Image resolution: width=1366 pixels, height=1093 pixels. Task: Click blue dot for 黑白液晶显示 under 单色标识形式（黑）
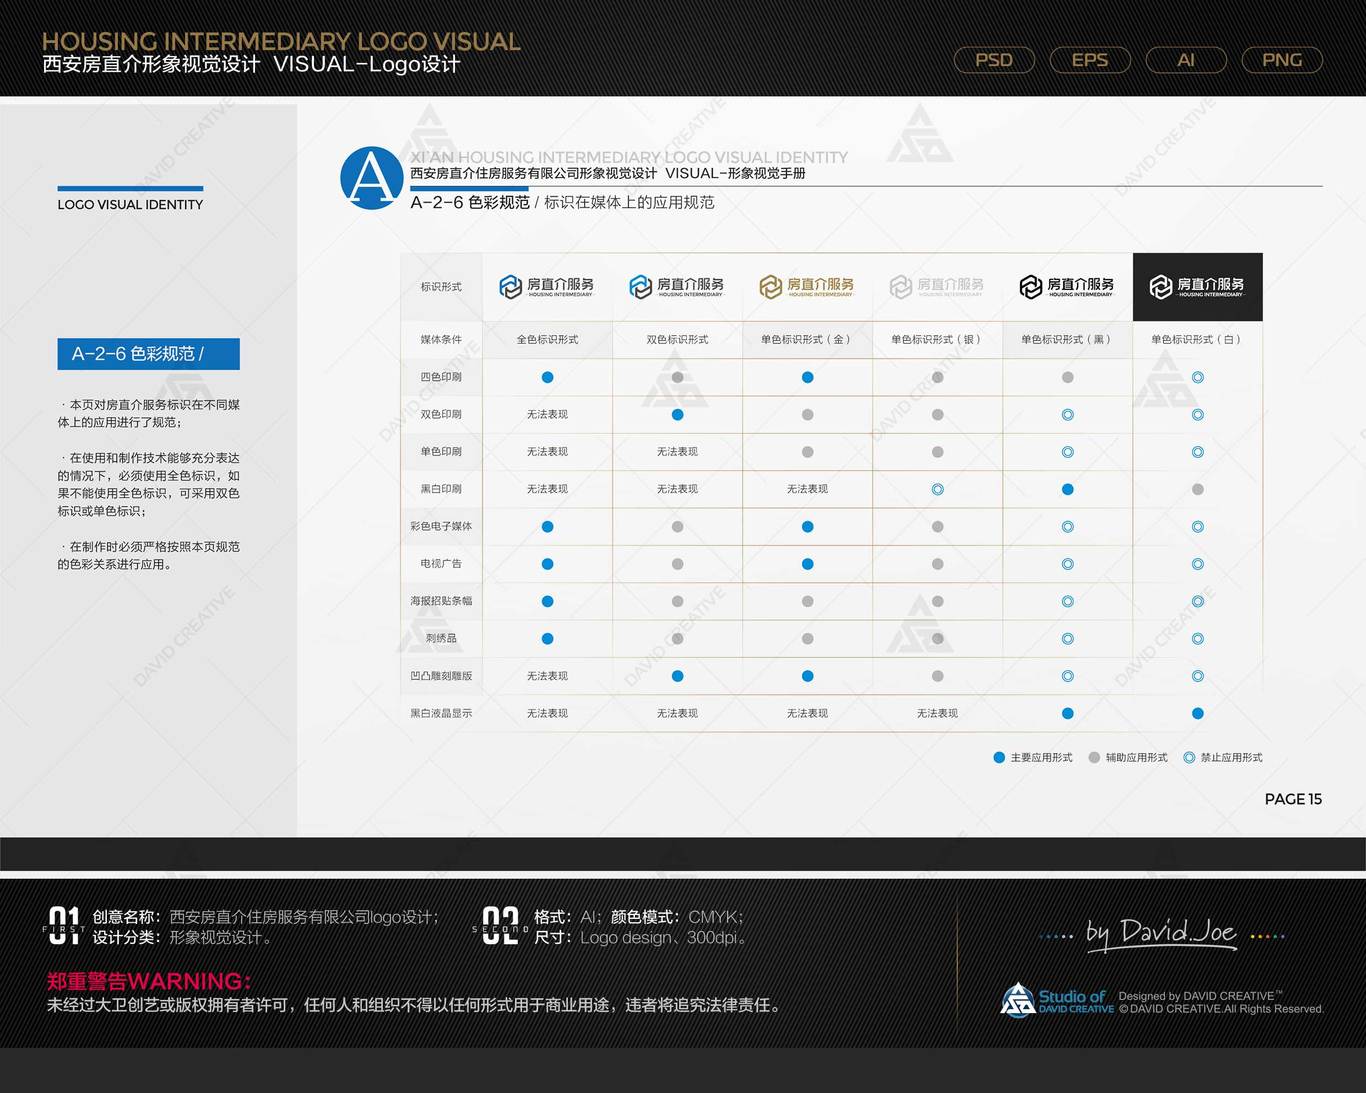coord(1067,713)
